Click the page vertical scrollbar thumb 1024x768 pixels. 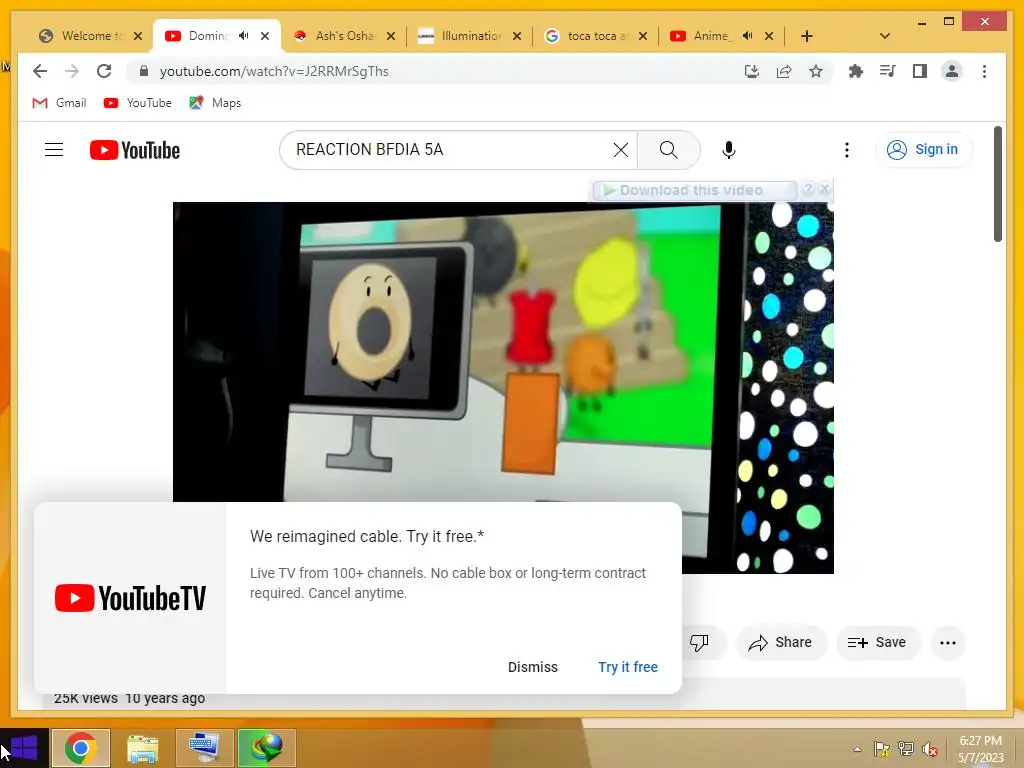[997, 184]
